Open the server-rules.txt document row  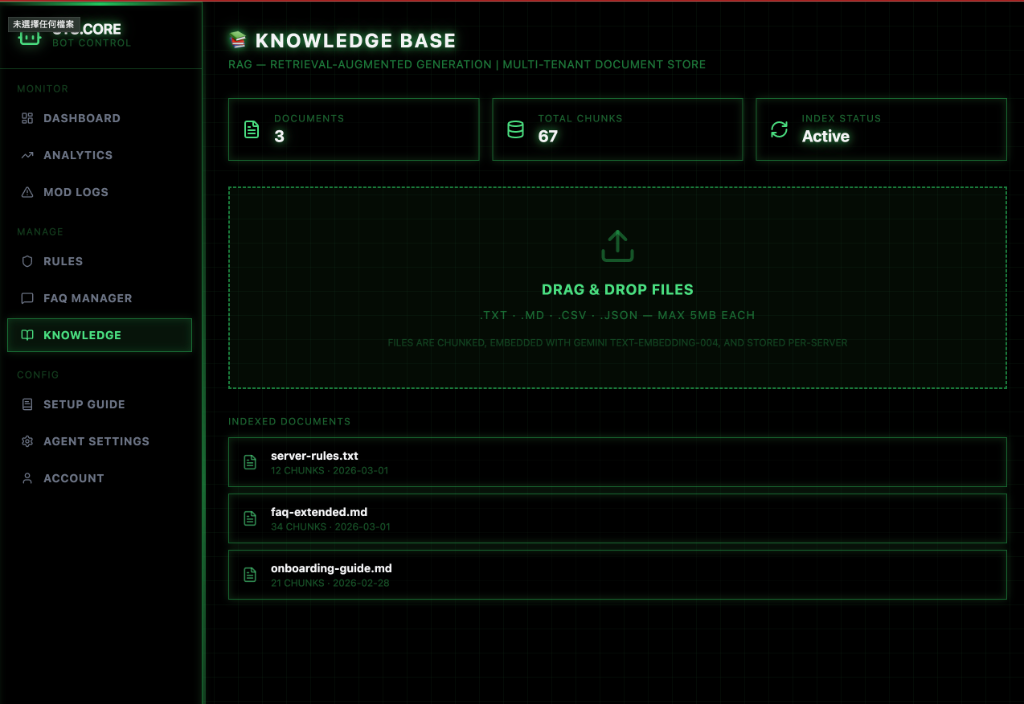point(617,462)
